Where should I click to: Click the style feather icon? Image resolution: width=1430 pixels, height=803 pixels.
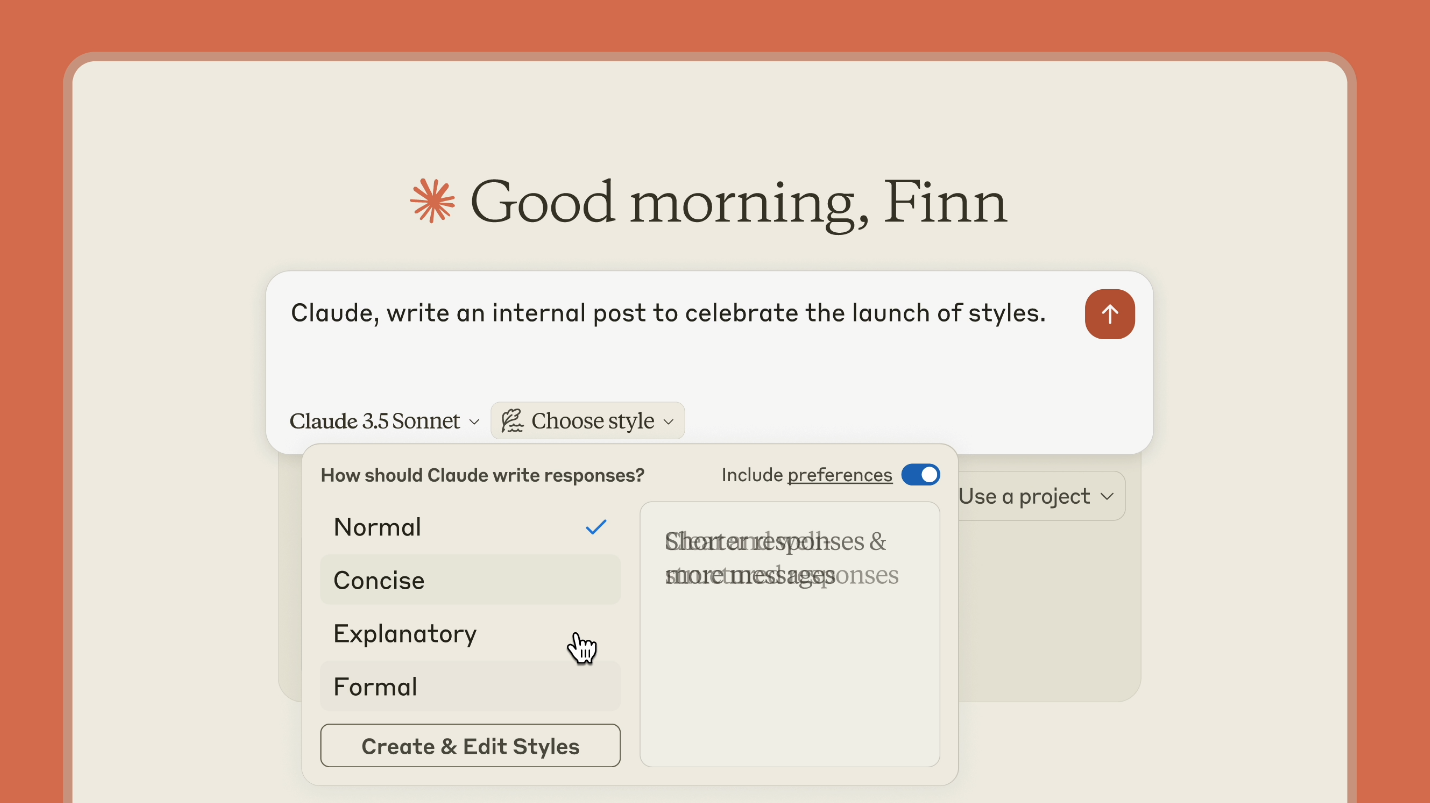click(512, 421)
